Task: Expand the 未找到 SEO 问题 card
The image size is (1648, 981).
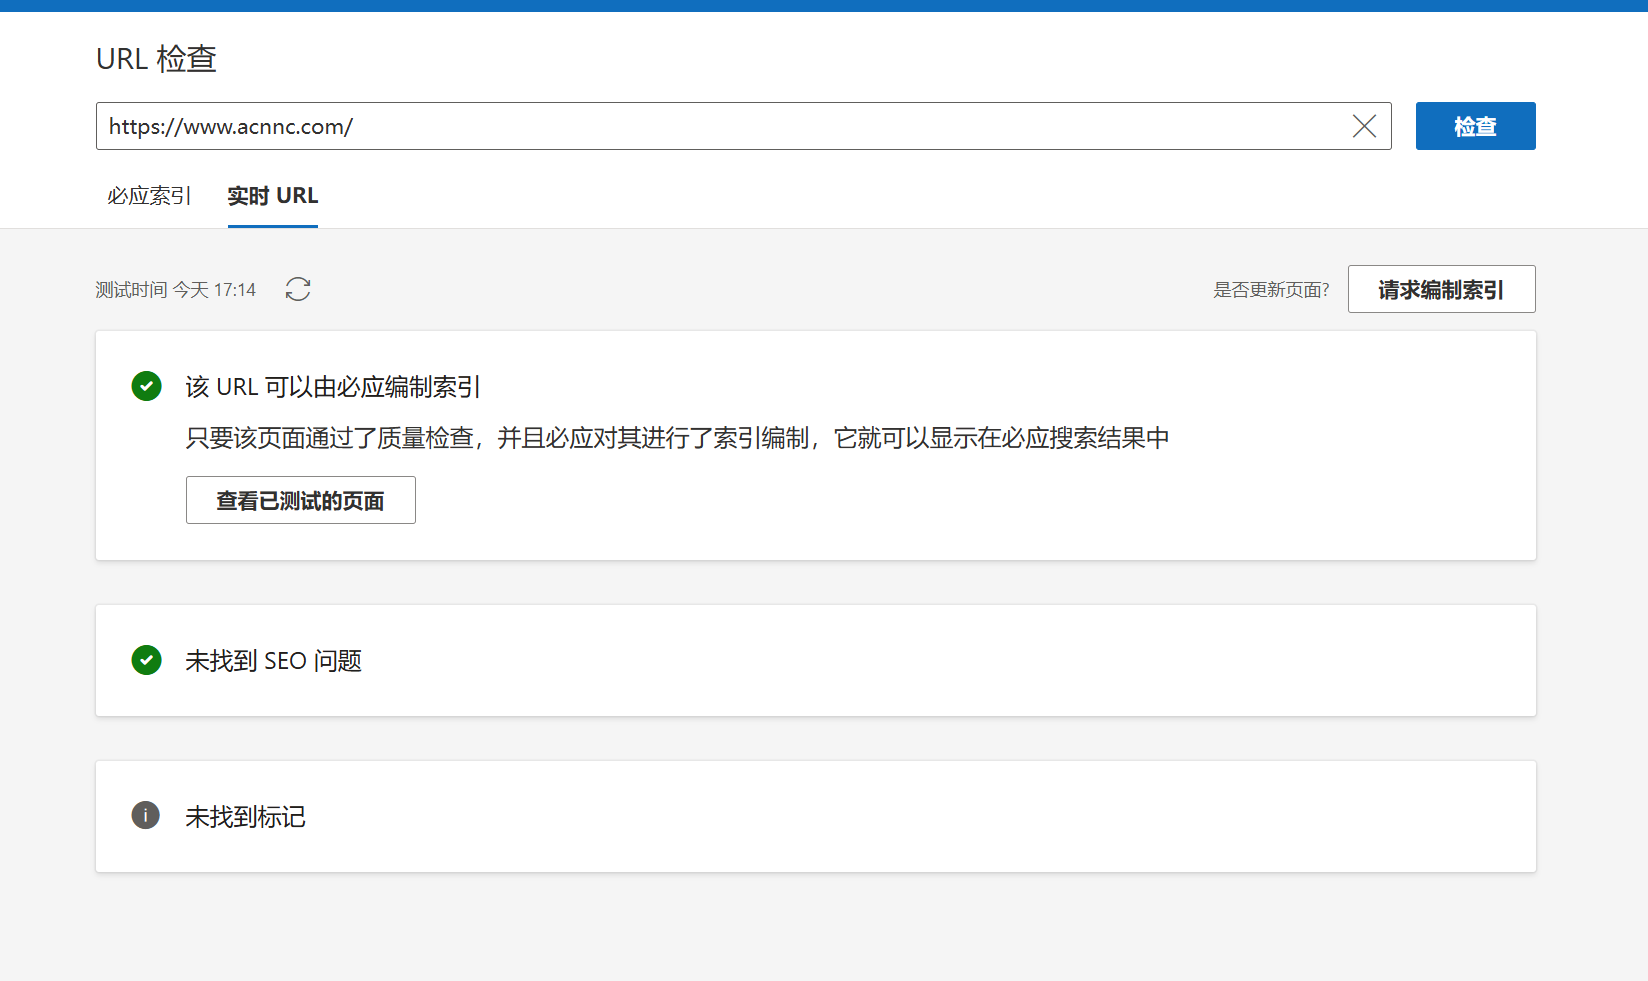Action: point(816,660)
